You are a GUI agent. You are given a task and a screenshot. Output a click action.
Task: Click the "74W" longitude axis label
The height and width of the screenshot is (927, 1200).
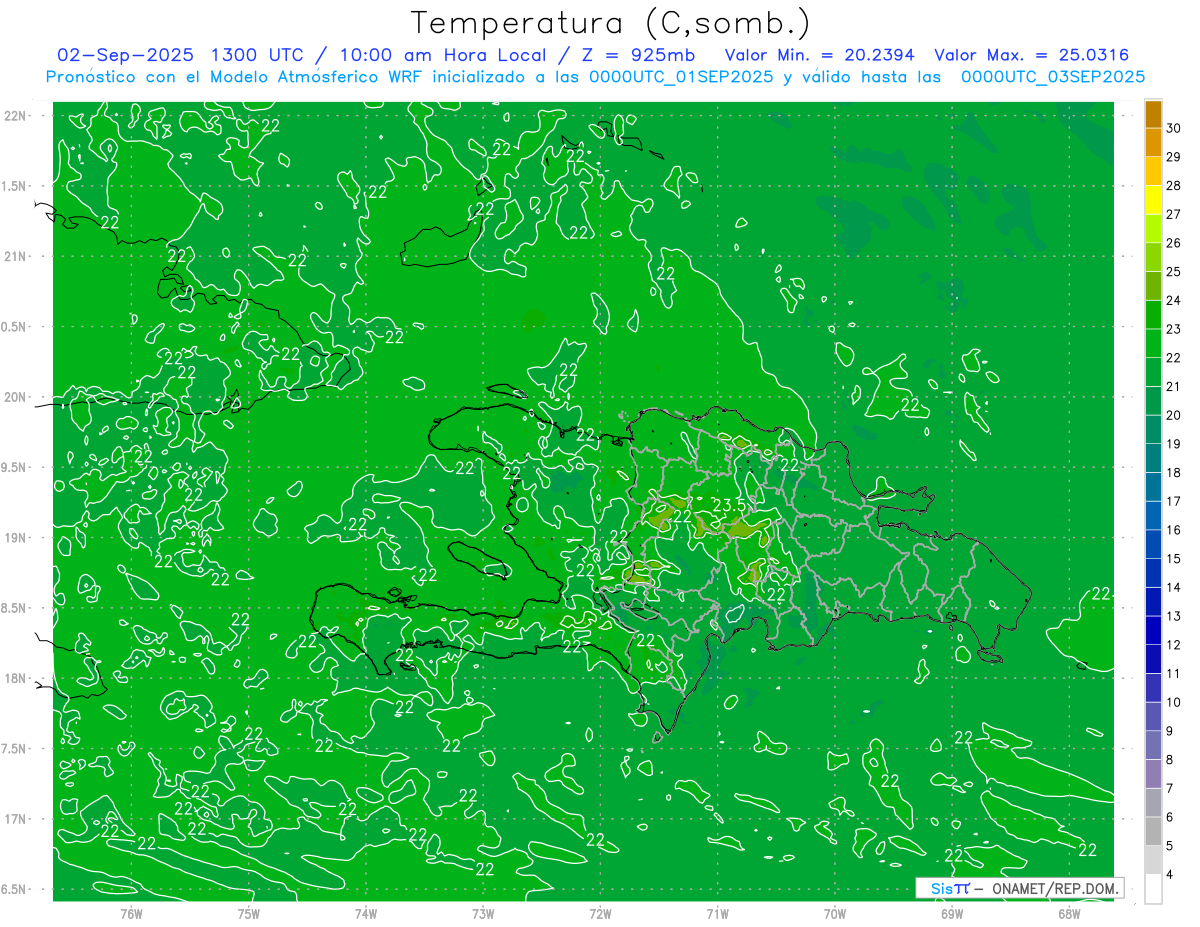(365, 913)
